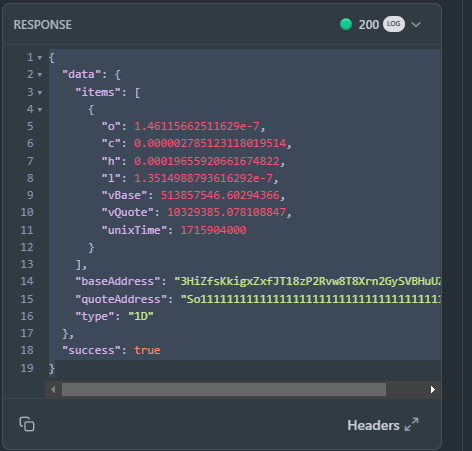The width and height of the screenshot is (472, 451).
Task: Click the "vBase" key on line 9
Action: (x=124, y=195)
